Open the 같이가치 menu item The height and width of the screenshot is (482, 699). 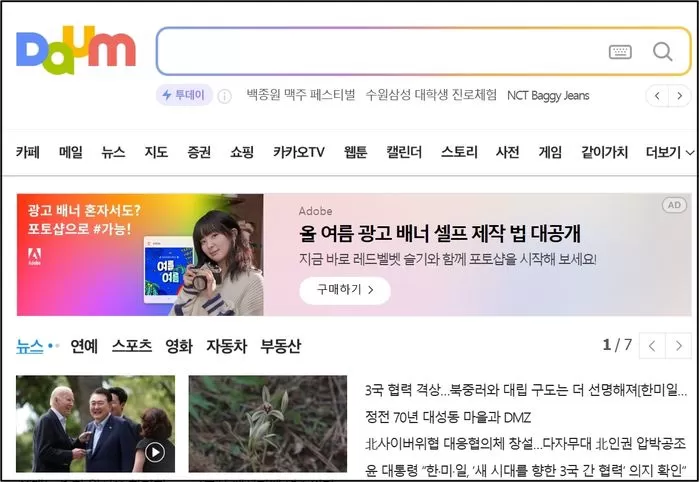[604, 152]
